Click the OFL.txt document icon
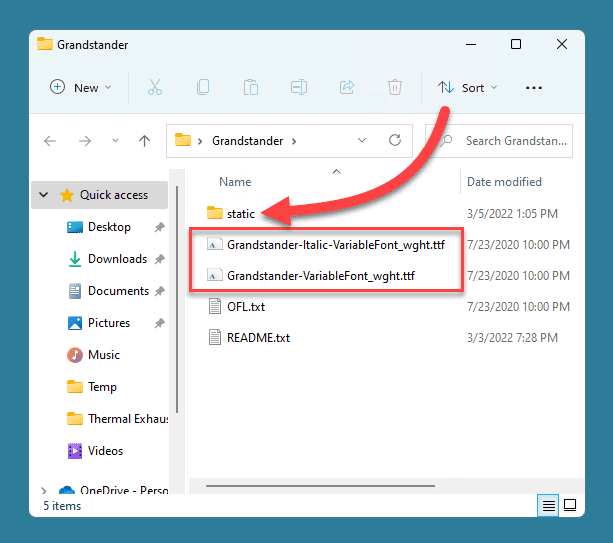The image size is (613, 543). click(x=215, y=306)
